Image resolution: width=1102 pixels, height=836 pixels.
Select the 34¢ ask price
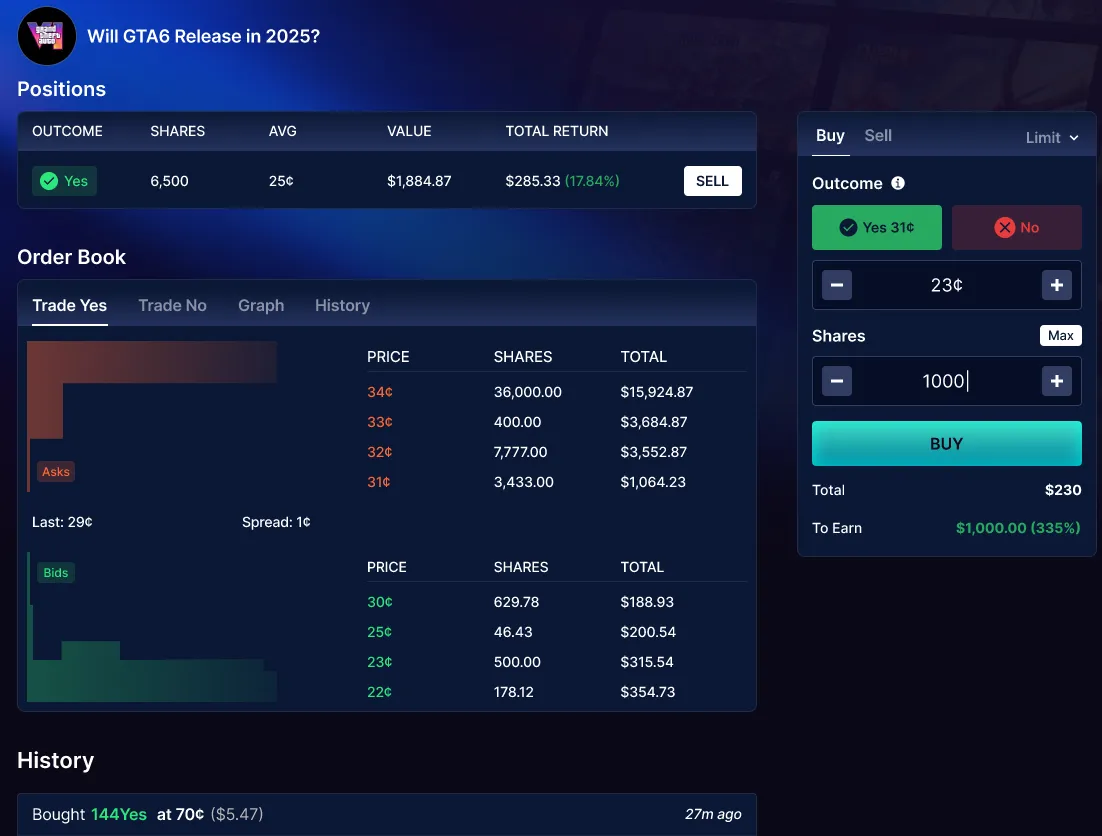point(380,392)
